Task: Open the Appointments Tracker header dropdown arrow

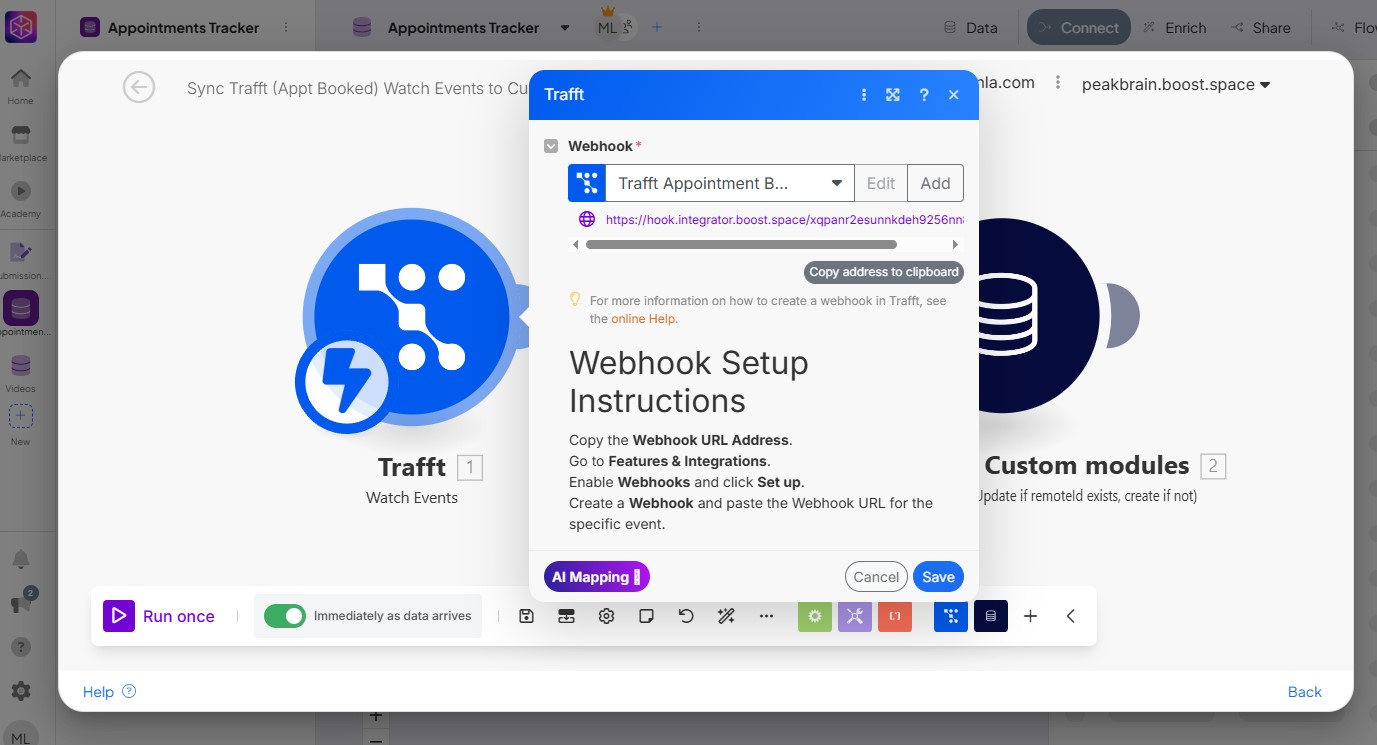Action: pos(566,28)
